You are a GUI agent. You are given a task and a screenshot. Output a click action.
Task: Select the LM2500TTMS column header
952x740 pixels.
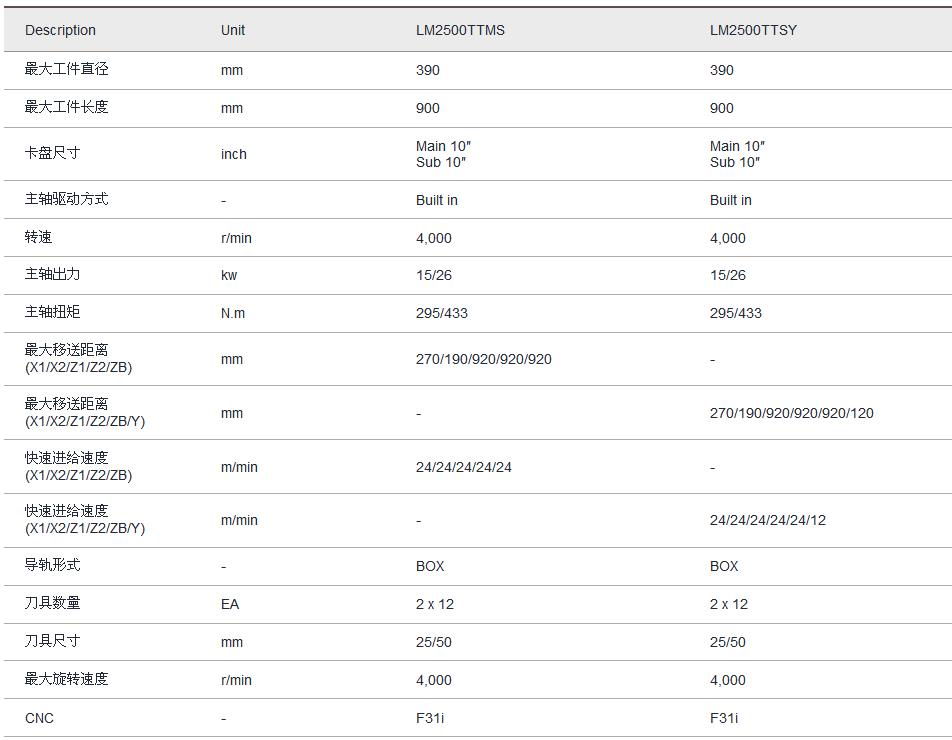tap(460, 30)
